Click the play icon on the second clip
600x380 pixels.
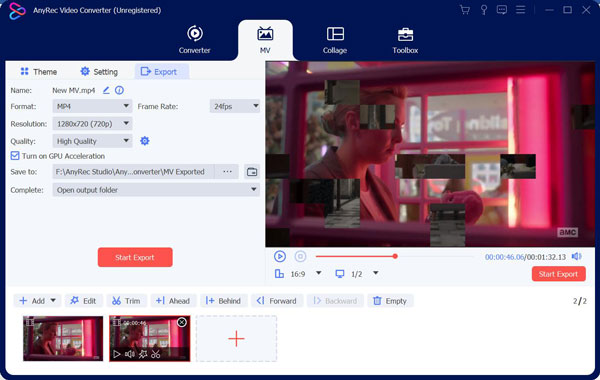click(x=117, y=354)
